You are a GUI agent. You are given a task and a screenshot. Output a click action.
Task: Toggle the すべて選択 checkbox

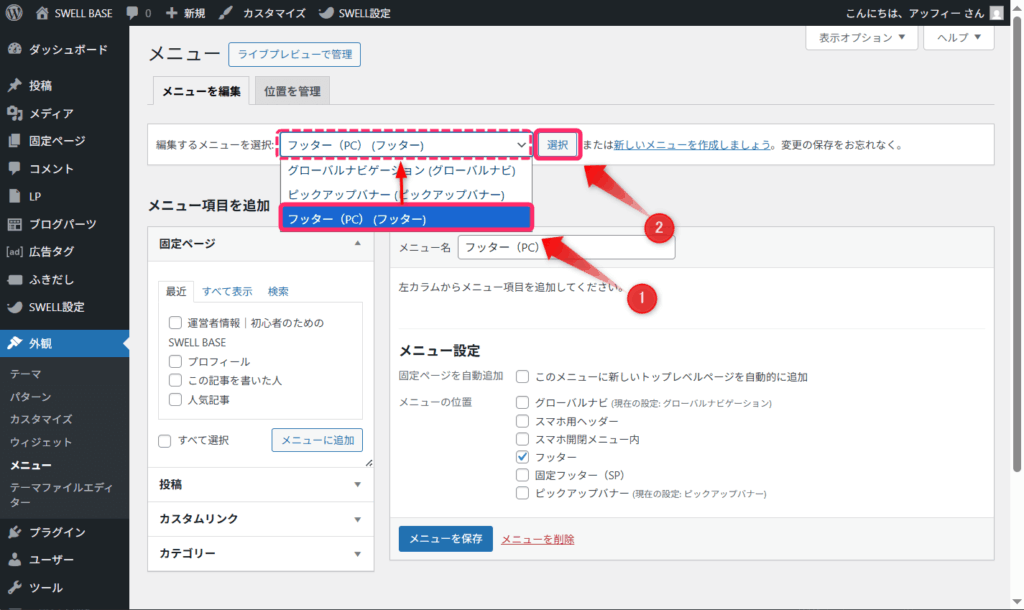click(x=165, y=441)
